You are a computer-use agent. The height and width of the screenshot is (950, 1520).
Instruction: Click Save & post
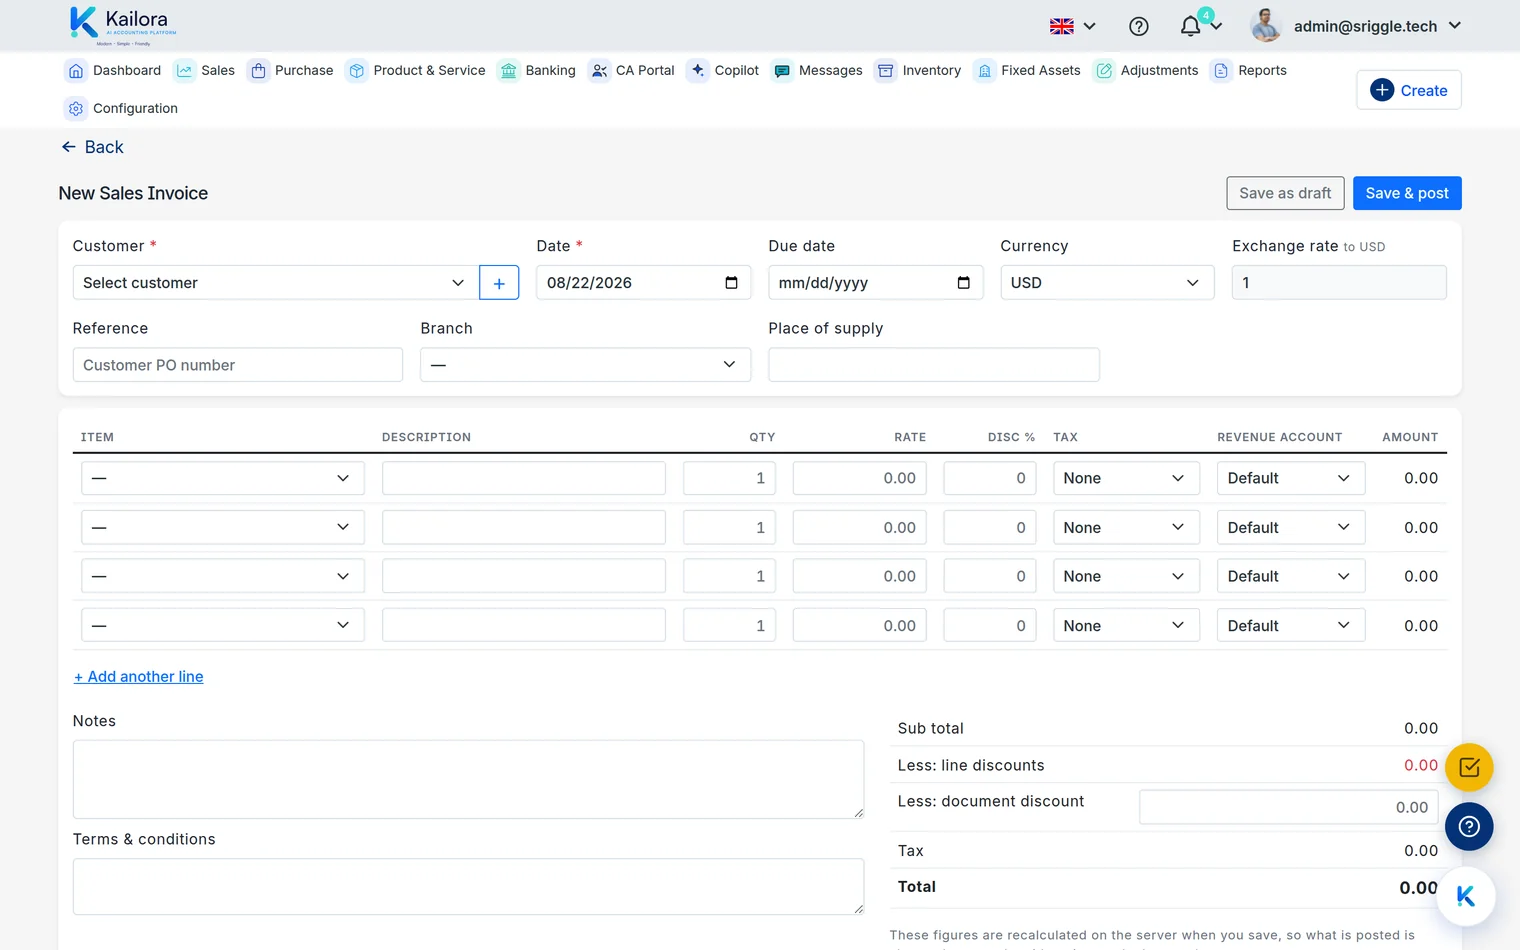[x=1407, y=193]
